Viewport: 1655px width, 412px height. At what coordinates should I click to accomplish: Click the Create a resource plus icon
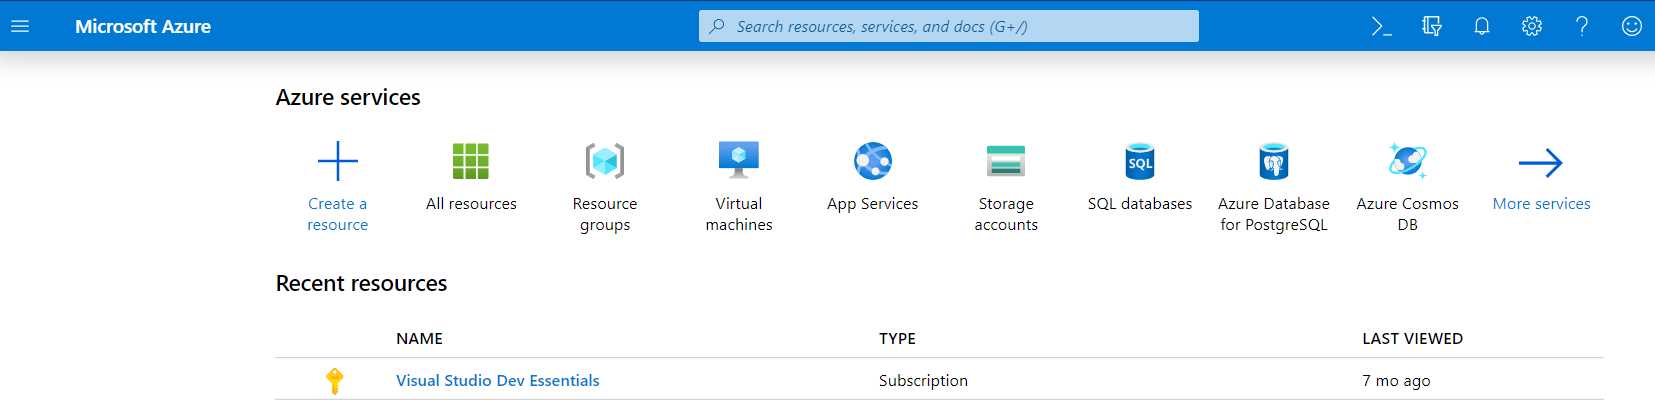pyautogui.click(x=338, y=161)
